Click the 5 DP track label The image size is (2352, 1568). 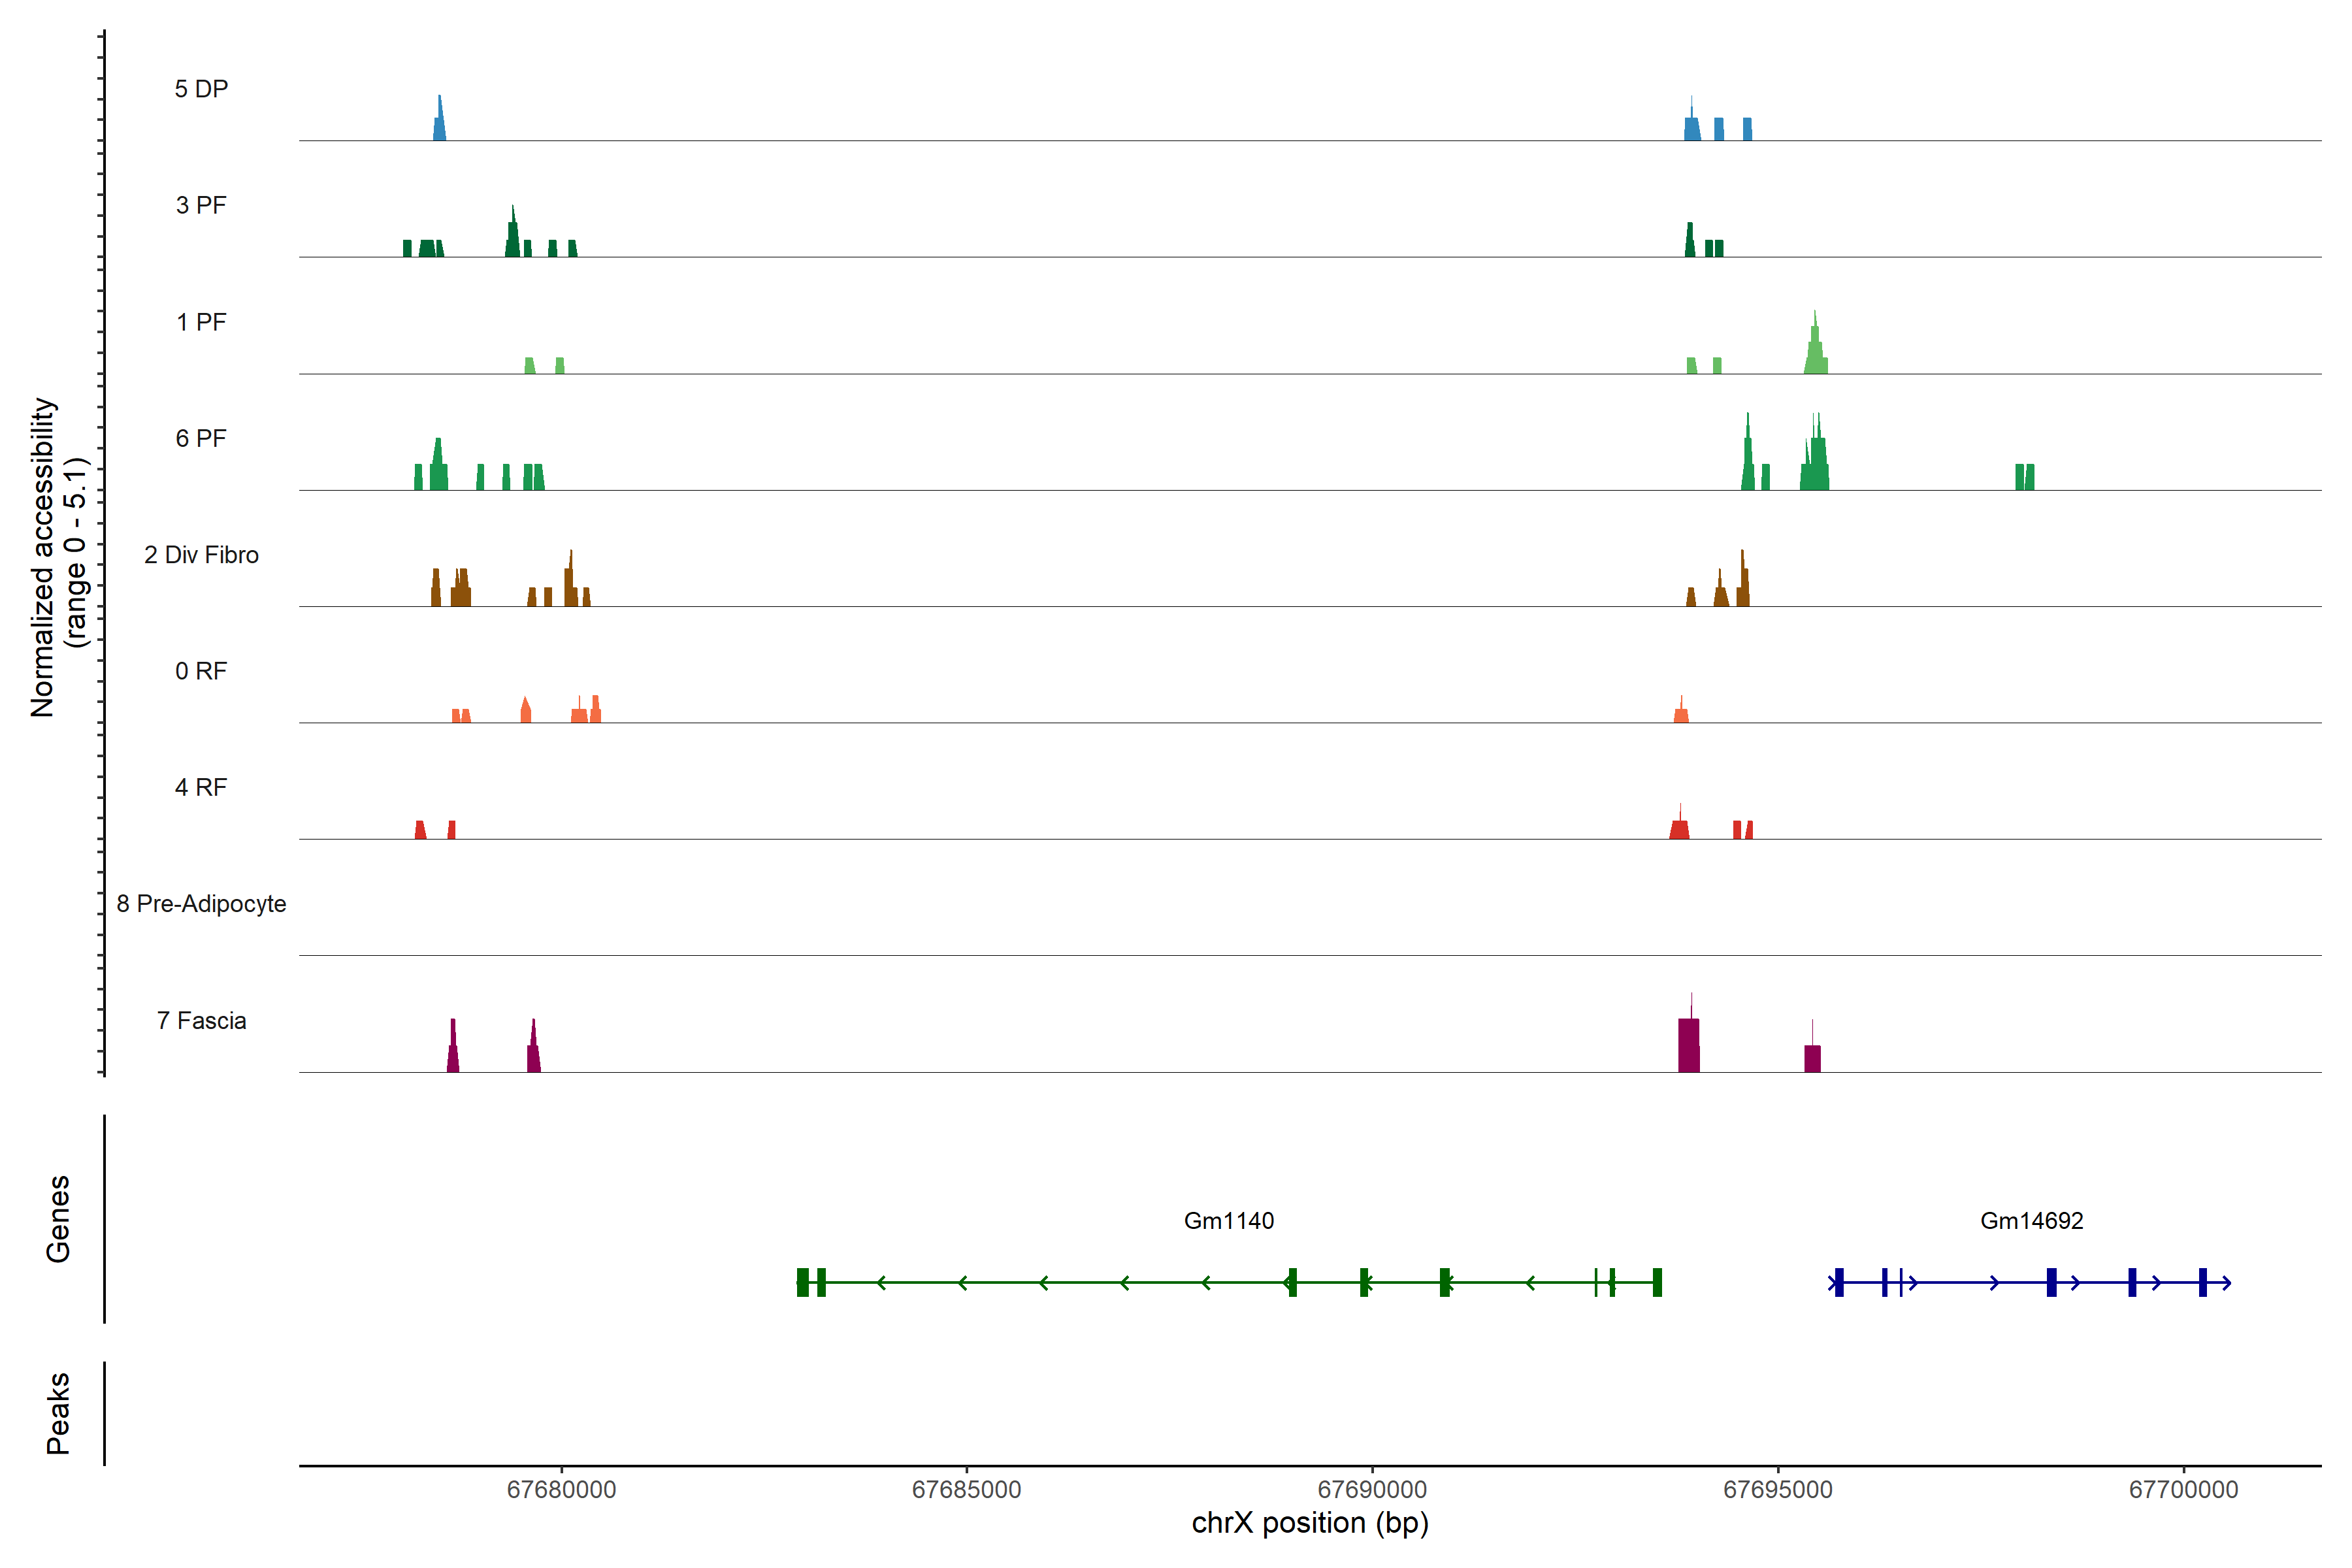tap(201, 89)
